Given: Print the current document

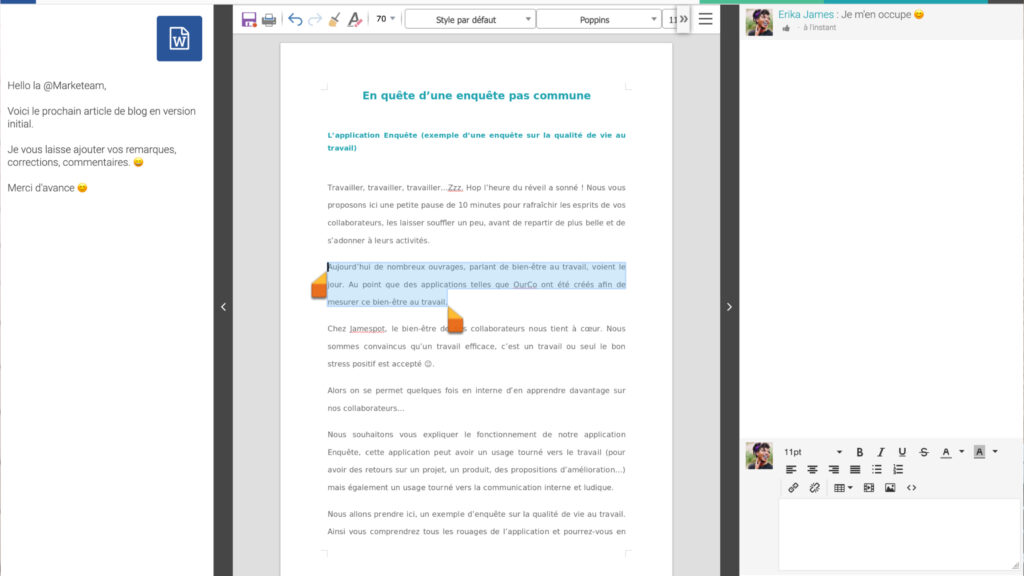Looking at the screenshot, I should pos(268,18).
